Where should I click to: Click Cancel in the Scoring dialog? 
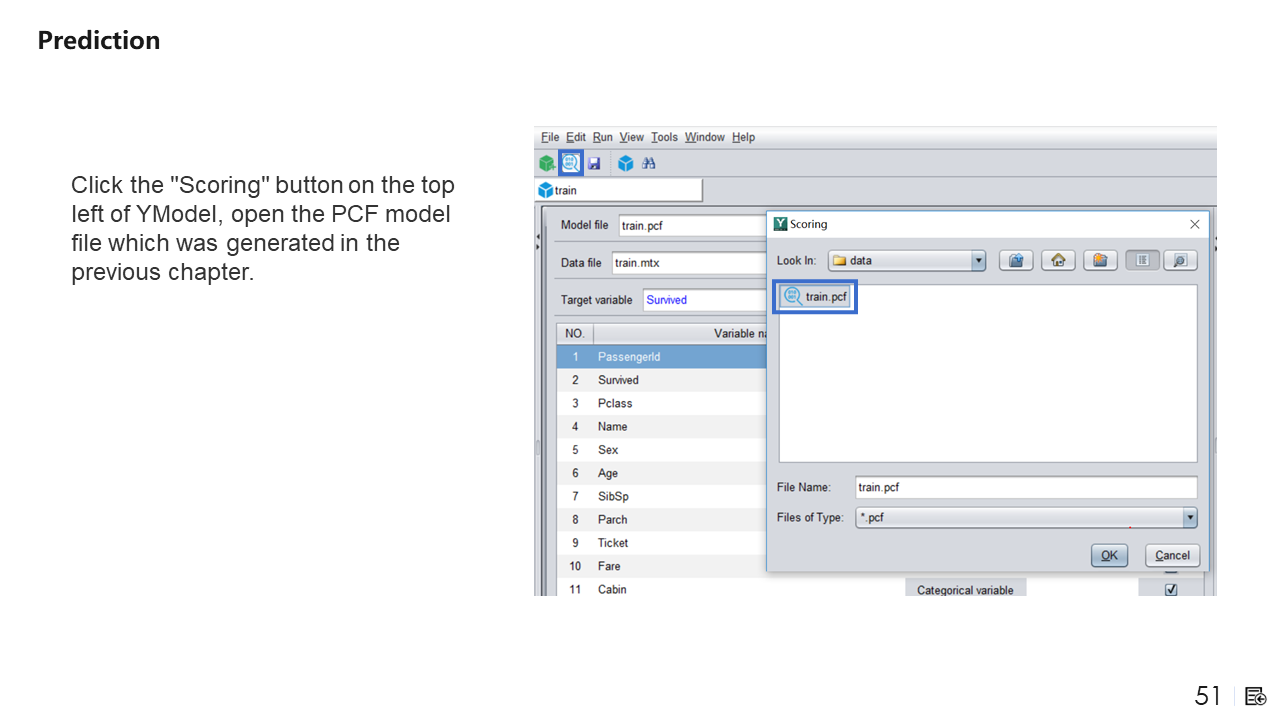[x=1172, y=556]
